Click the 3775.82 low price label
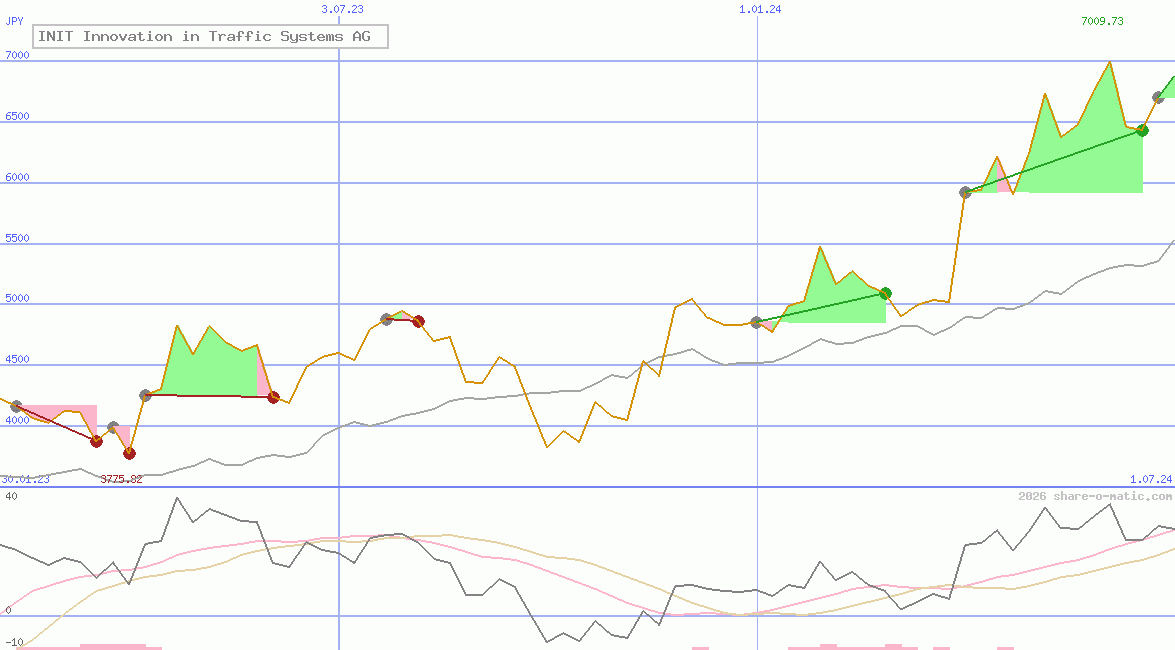The width and height of the screenshot is (1175, 650). tap(121, 479)
